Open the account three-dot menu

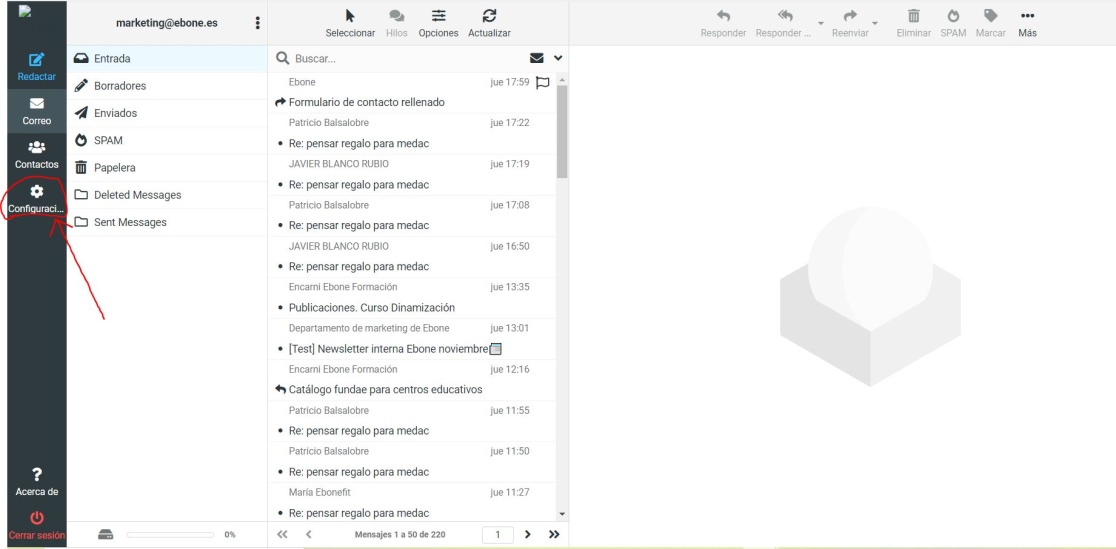(x=258, y=23)
